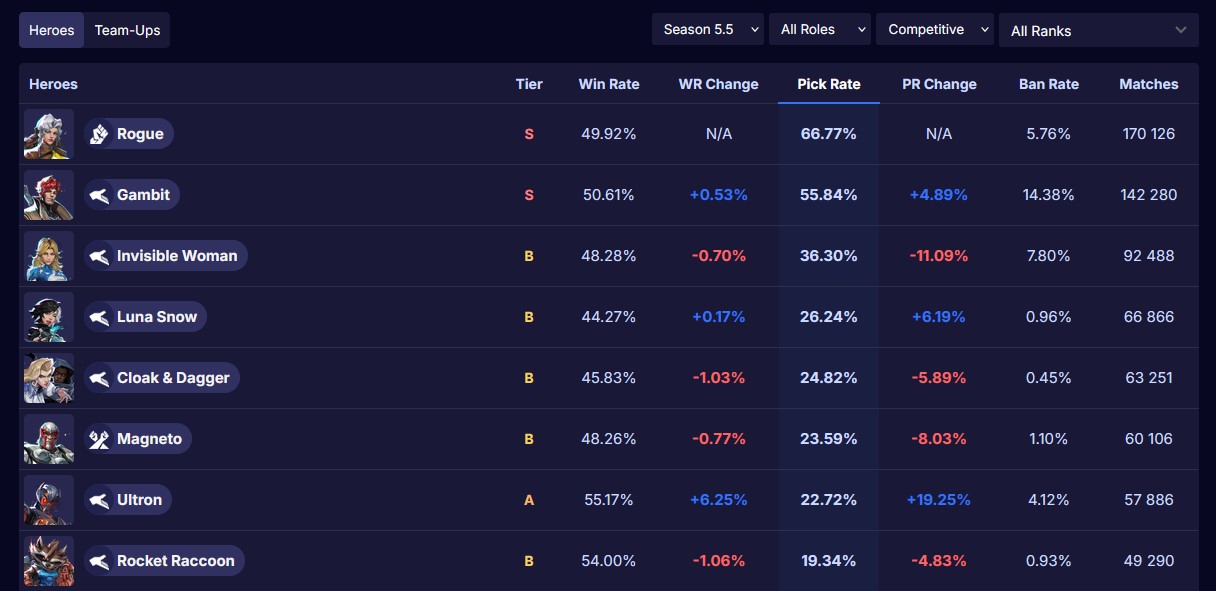Click Rogue's matches count 170 126
1216x591 pixels.
click(1149, 134)
